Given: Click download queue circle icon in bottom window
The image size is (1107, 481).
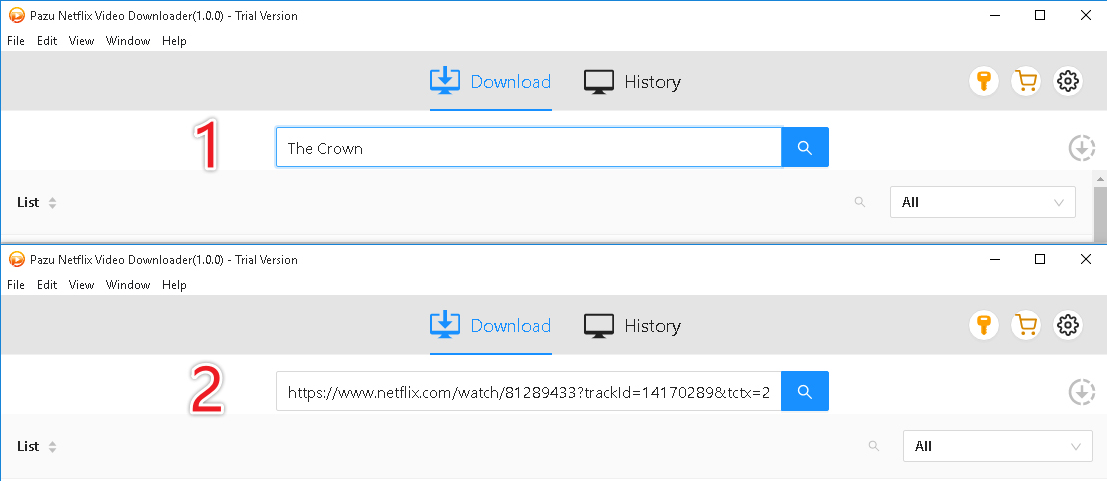Looking at the screenshot, I should click(1082, 393).
